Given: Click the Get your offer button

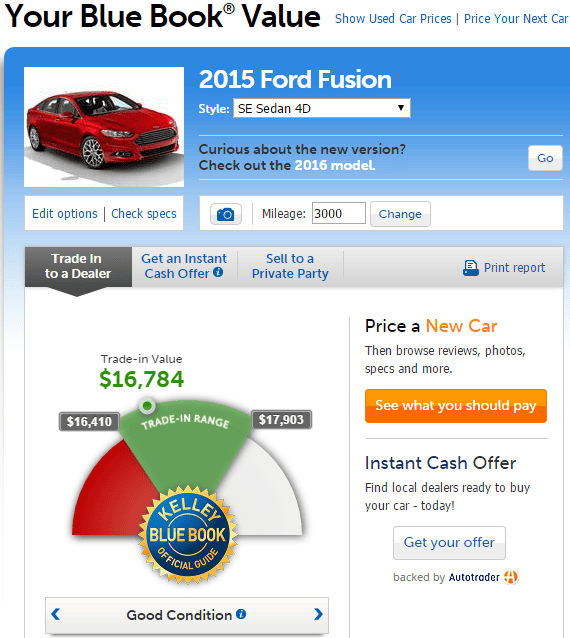Looking at the screenshot, I should click(449, 543).
